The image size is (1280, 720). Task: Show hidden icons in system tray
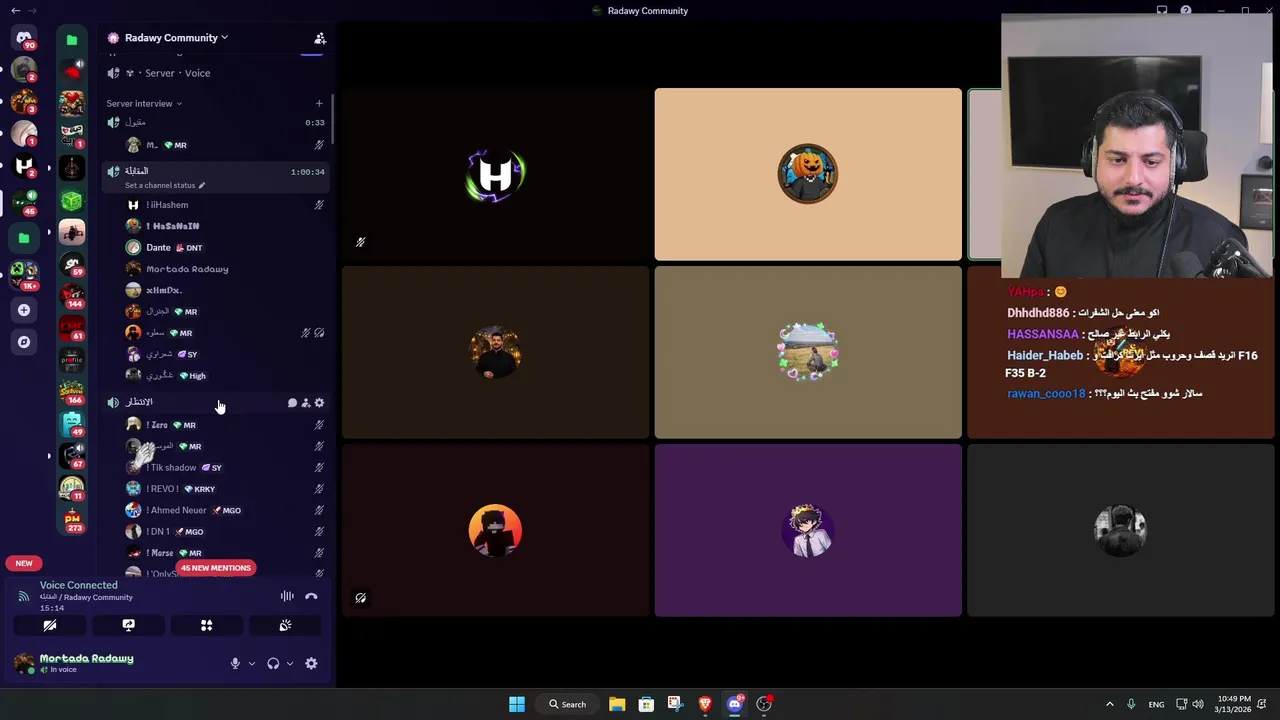(x=1109, y=704)
